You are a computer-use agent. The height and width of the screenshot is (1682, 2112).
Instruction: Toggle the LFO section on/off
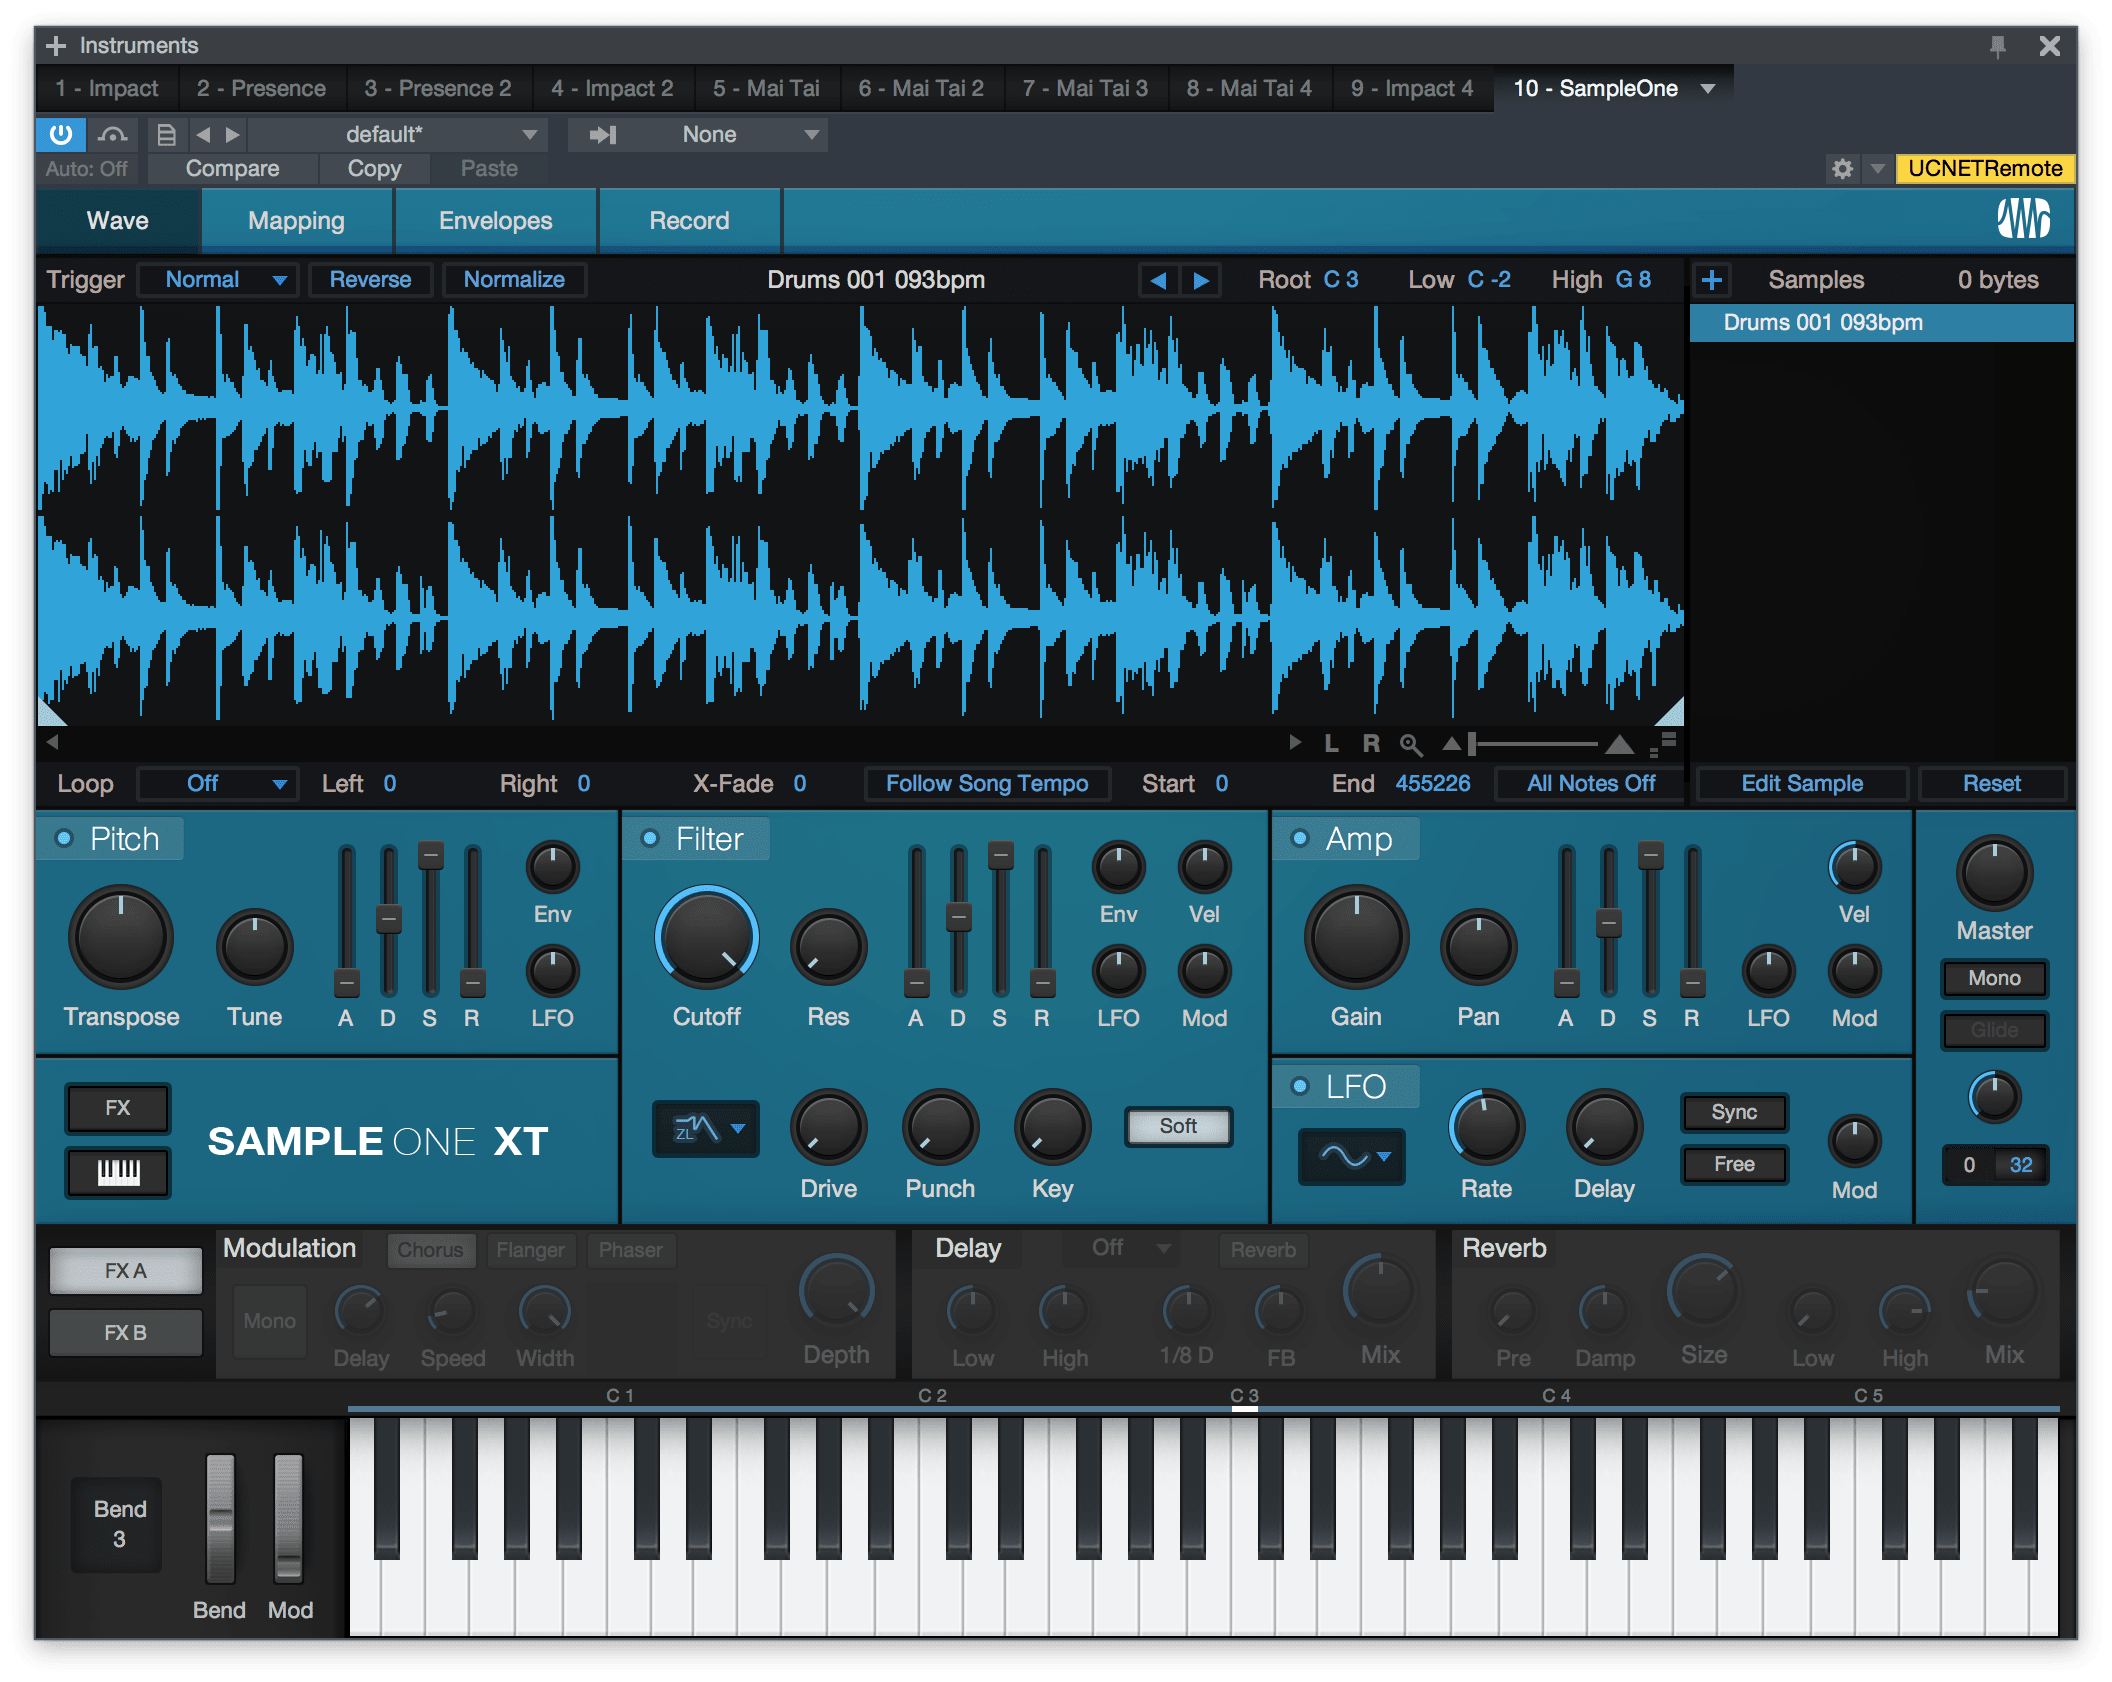click(x=1300, y=1086)
